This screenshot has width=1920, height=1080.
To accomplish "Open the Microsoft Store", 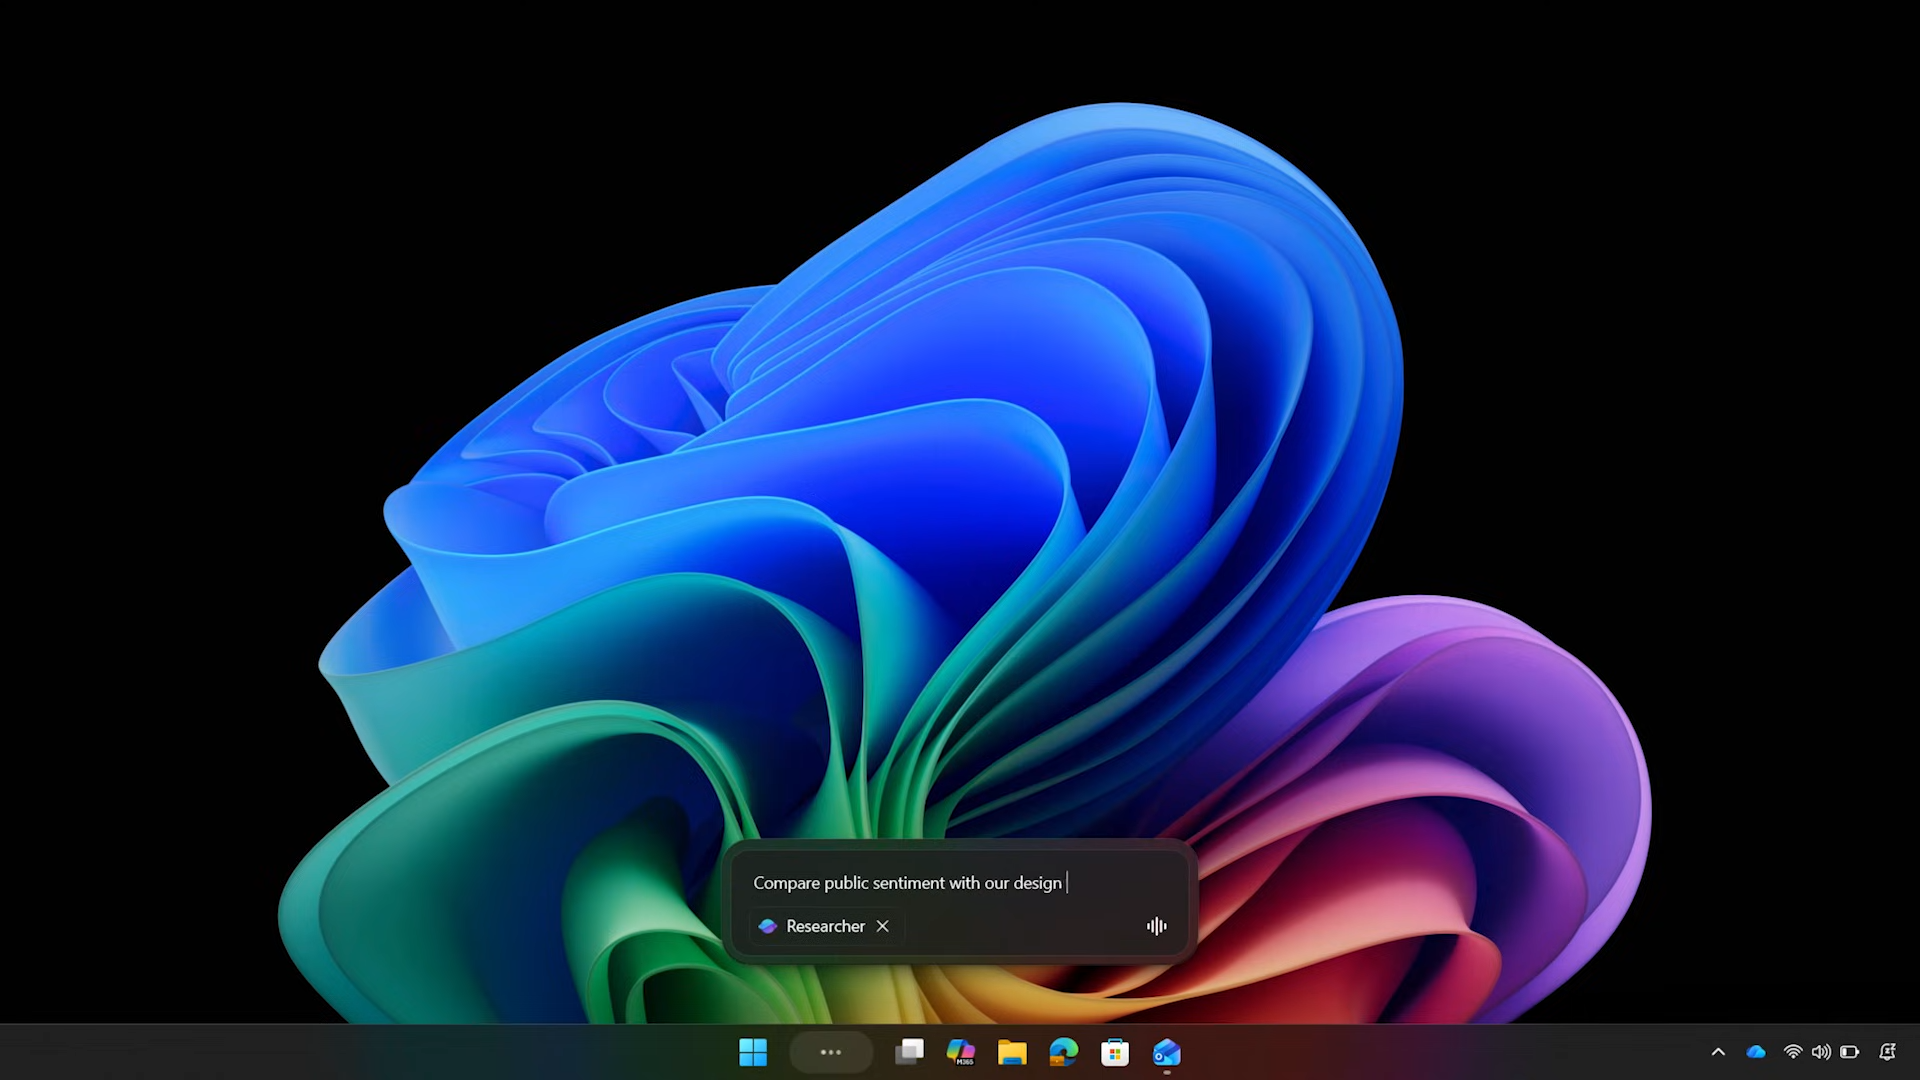I will (1115, 1052).
